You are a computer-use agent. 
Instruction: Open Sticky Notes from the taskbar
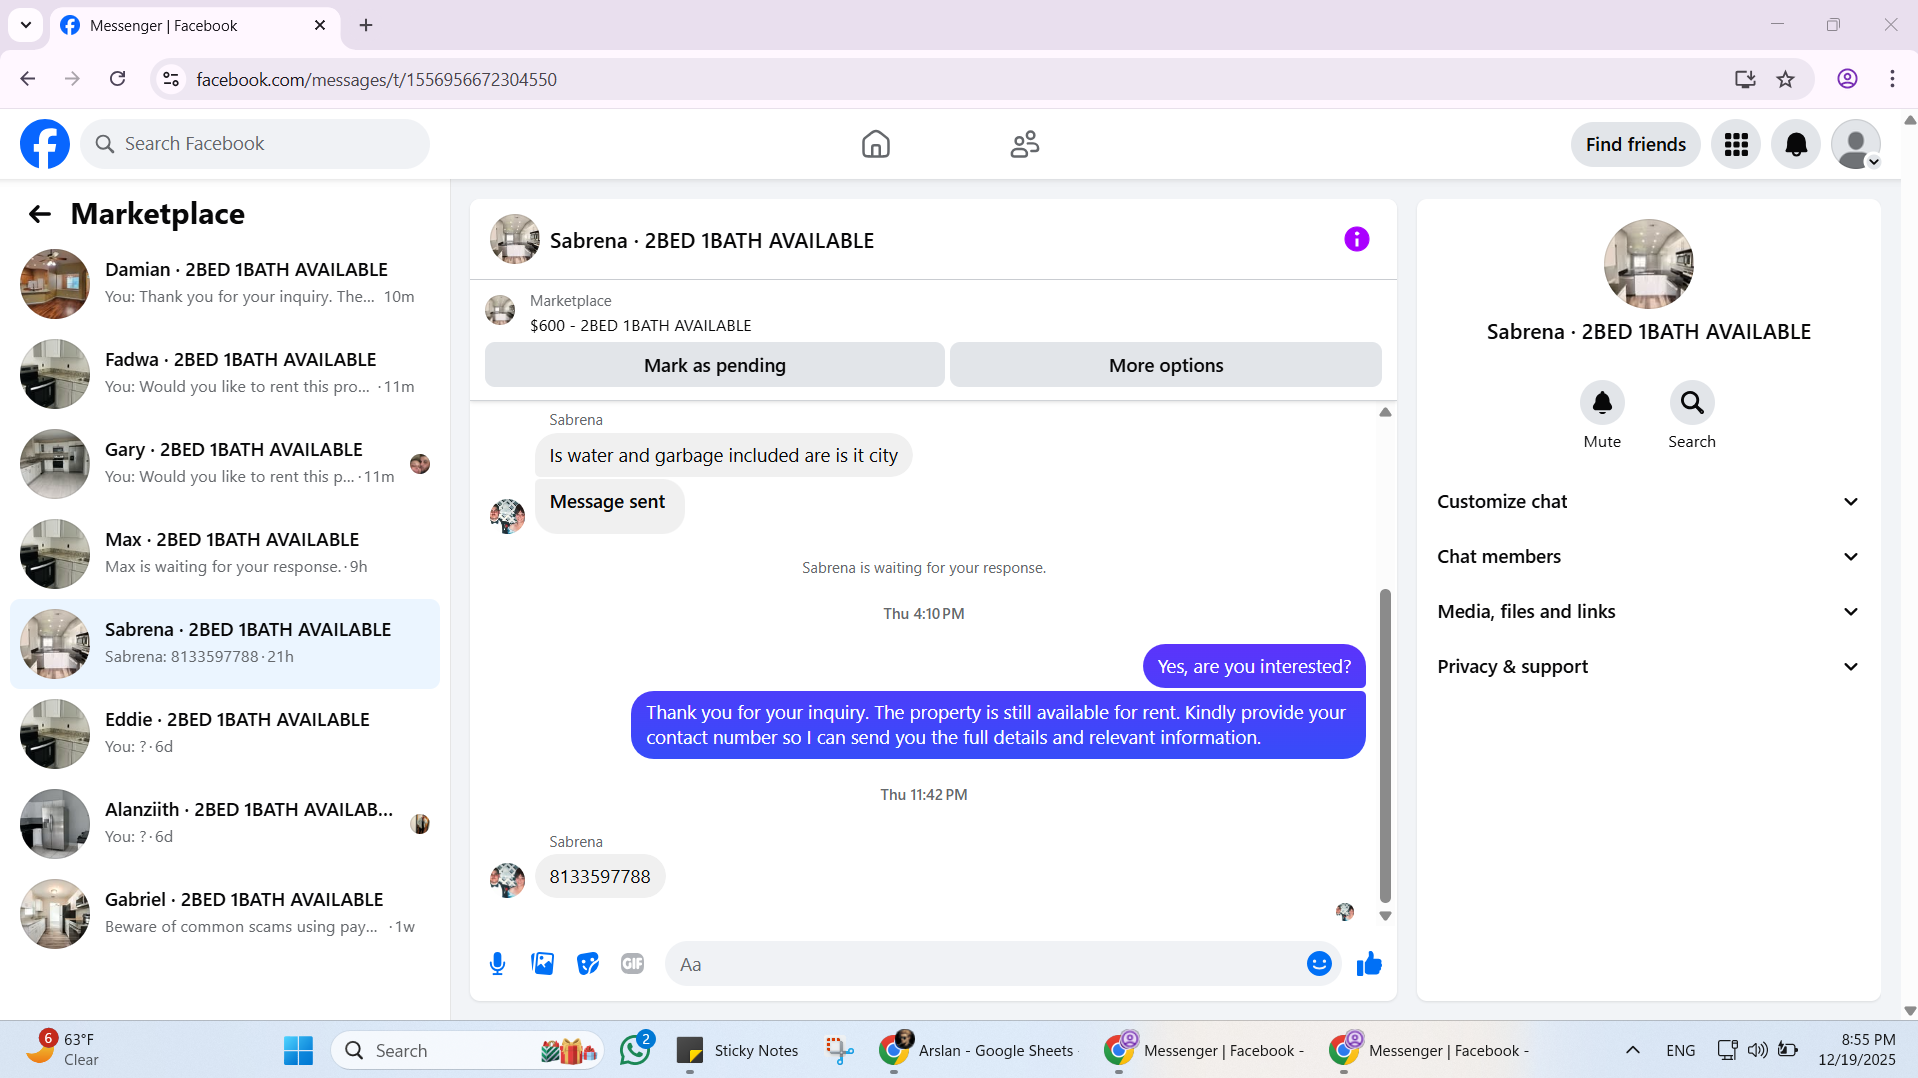click(x=738, y=1050)
